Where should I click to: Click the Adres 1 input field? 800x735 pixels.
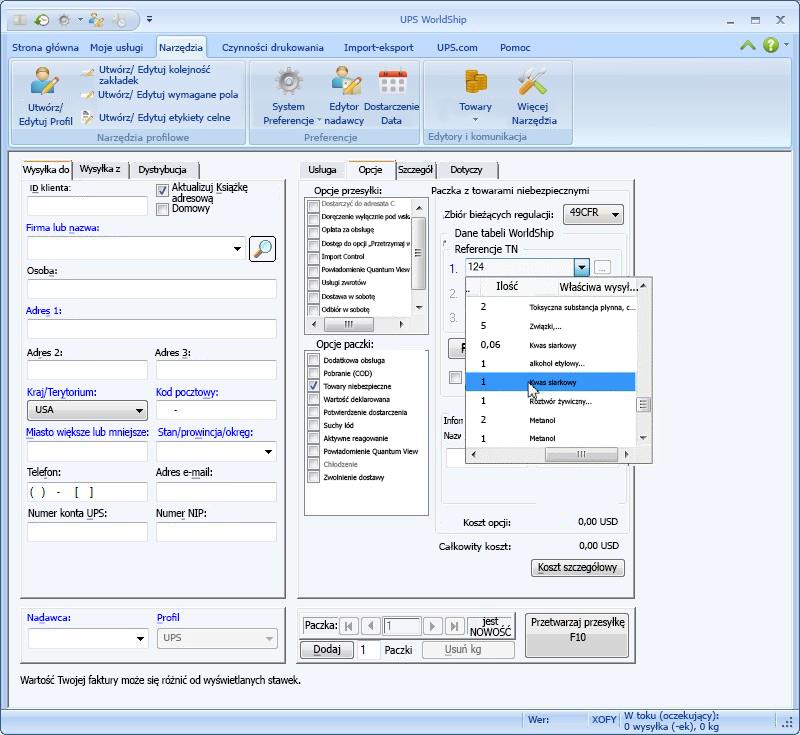click(152, 329)
